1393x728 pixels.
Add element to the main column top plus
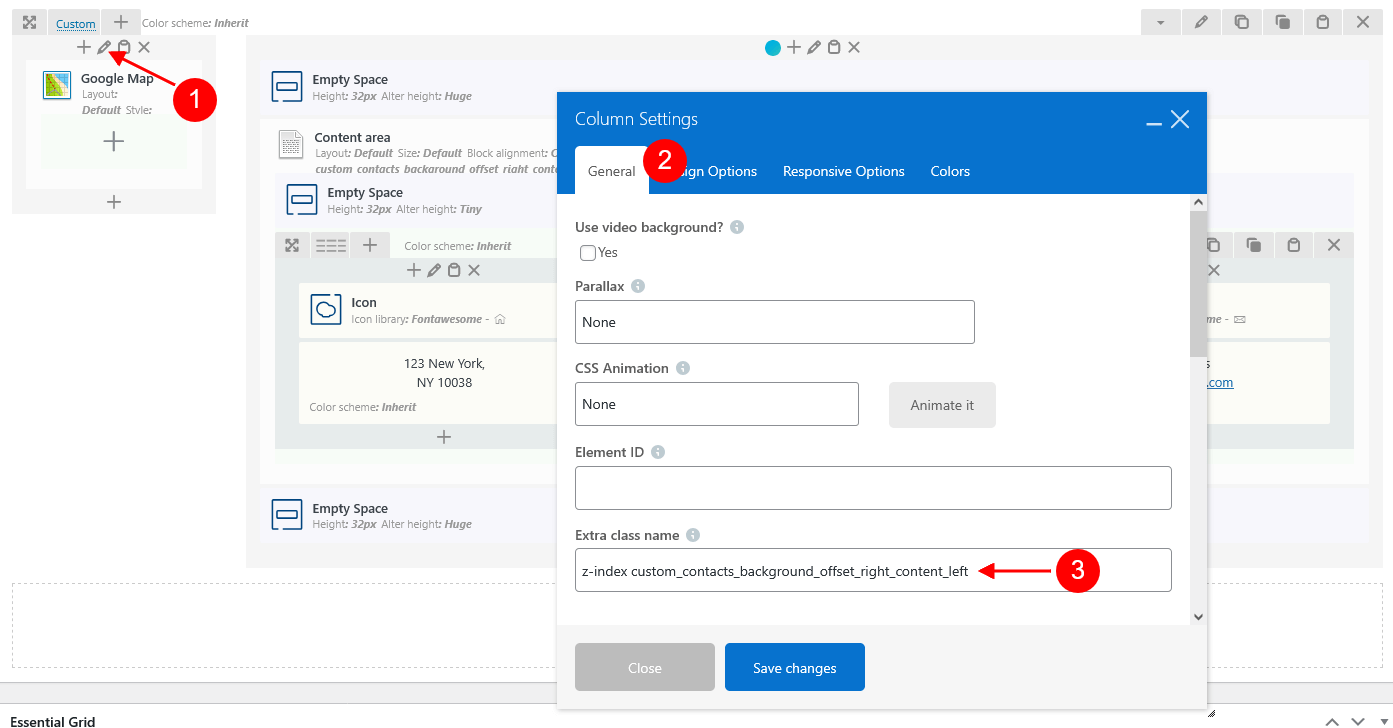coord(794,47)
